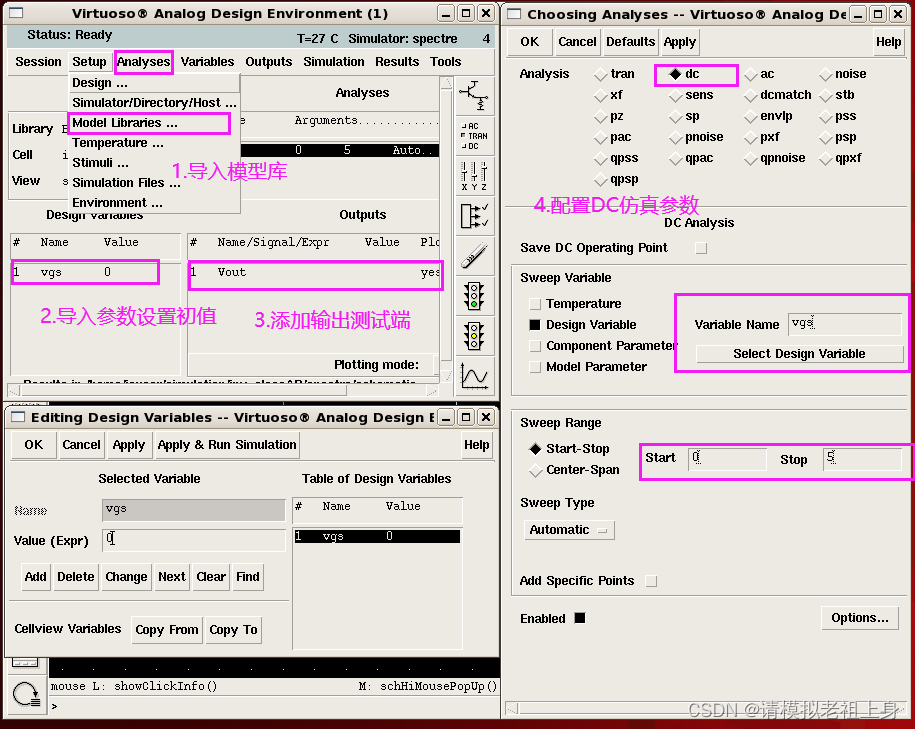915x729 pixels.
Task: Click OK in Choosing Analyses window
Action: point(529,42)
